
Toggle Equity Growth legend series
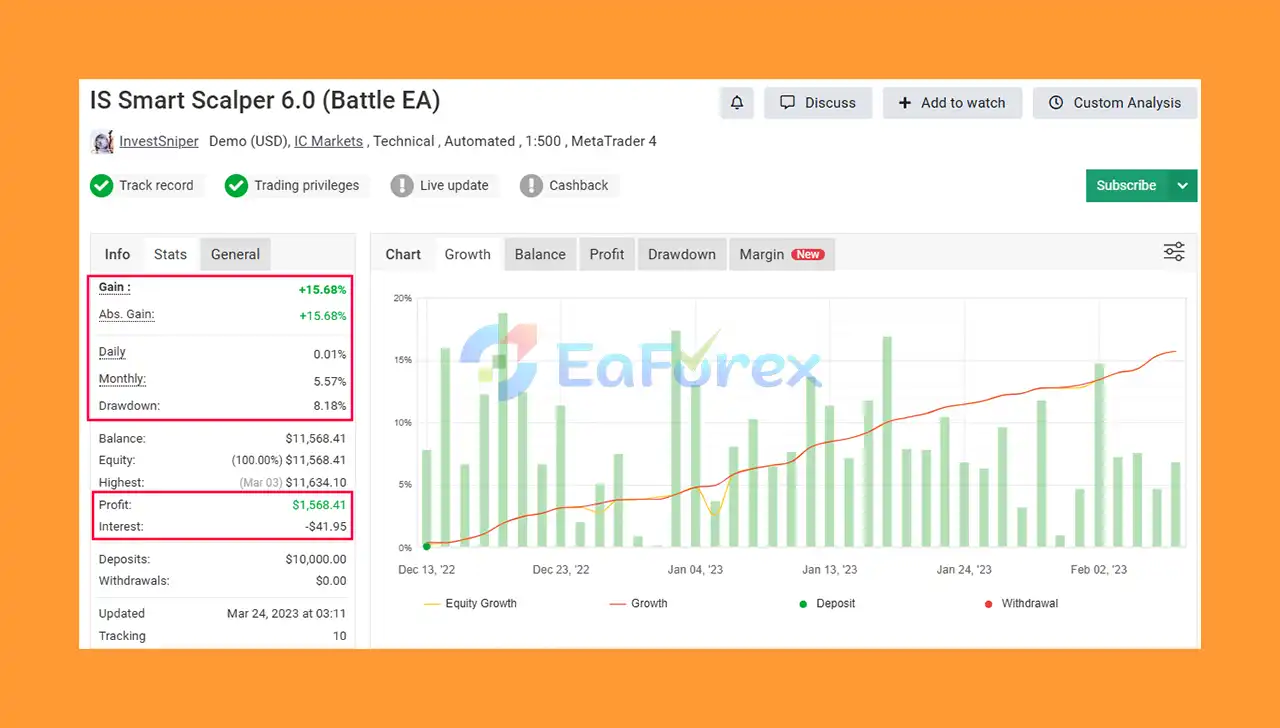pos(470,603)
